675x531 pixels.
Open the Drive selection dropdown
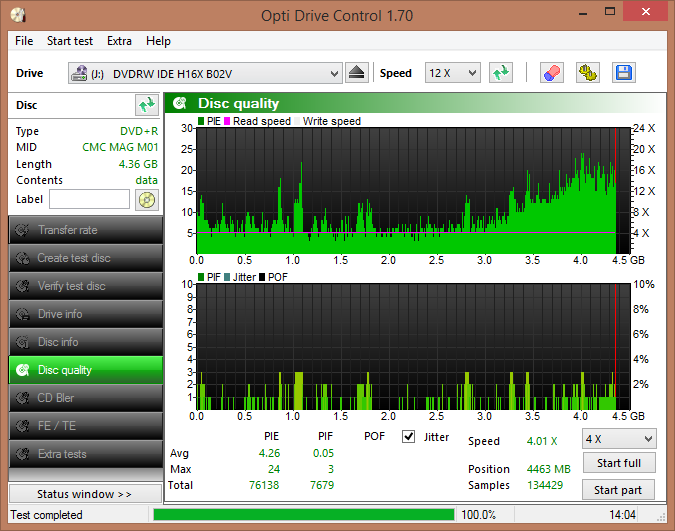[205, 73]
